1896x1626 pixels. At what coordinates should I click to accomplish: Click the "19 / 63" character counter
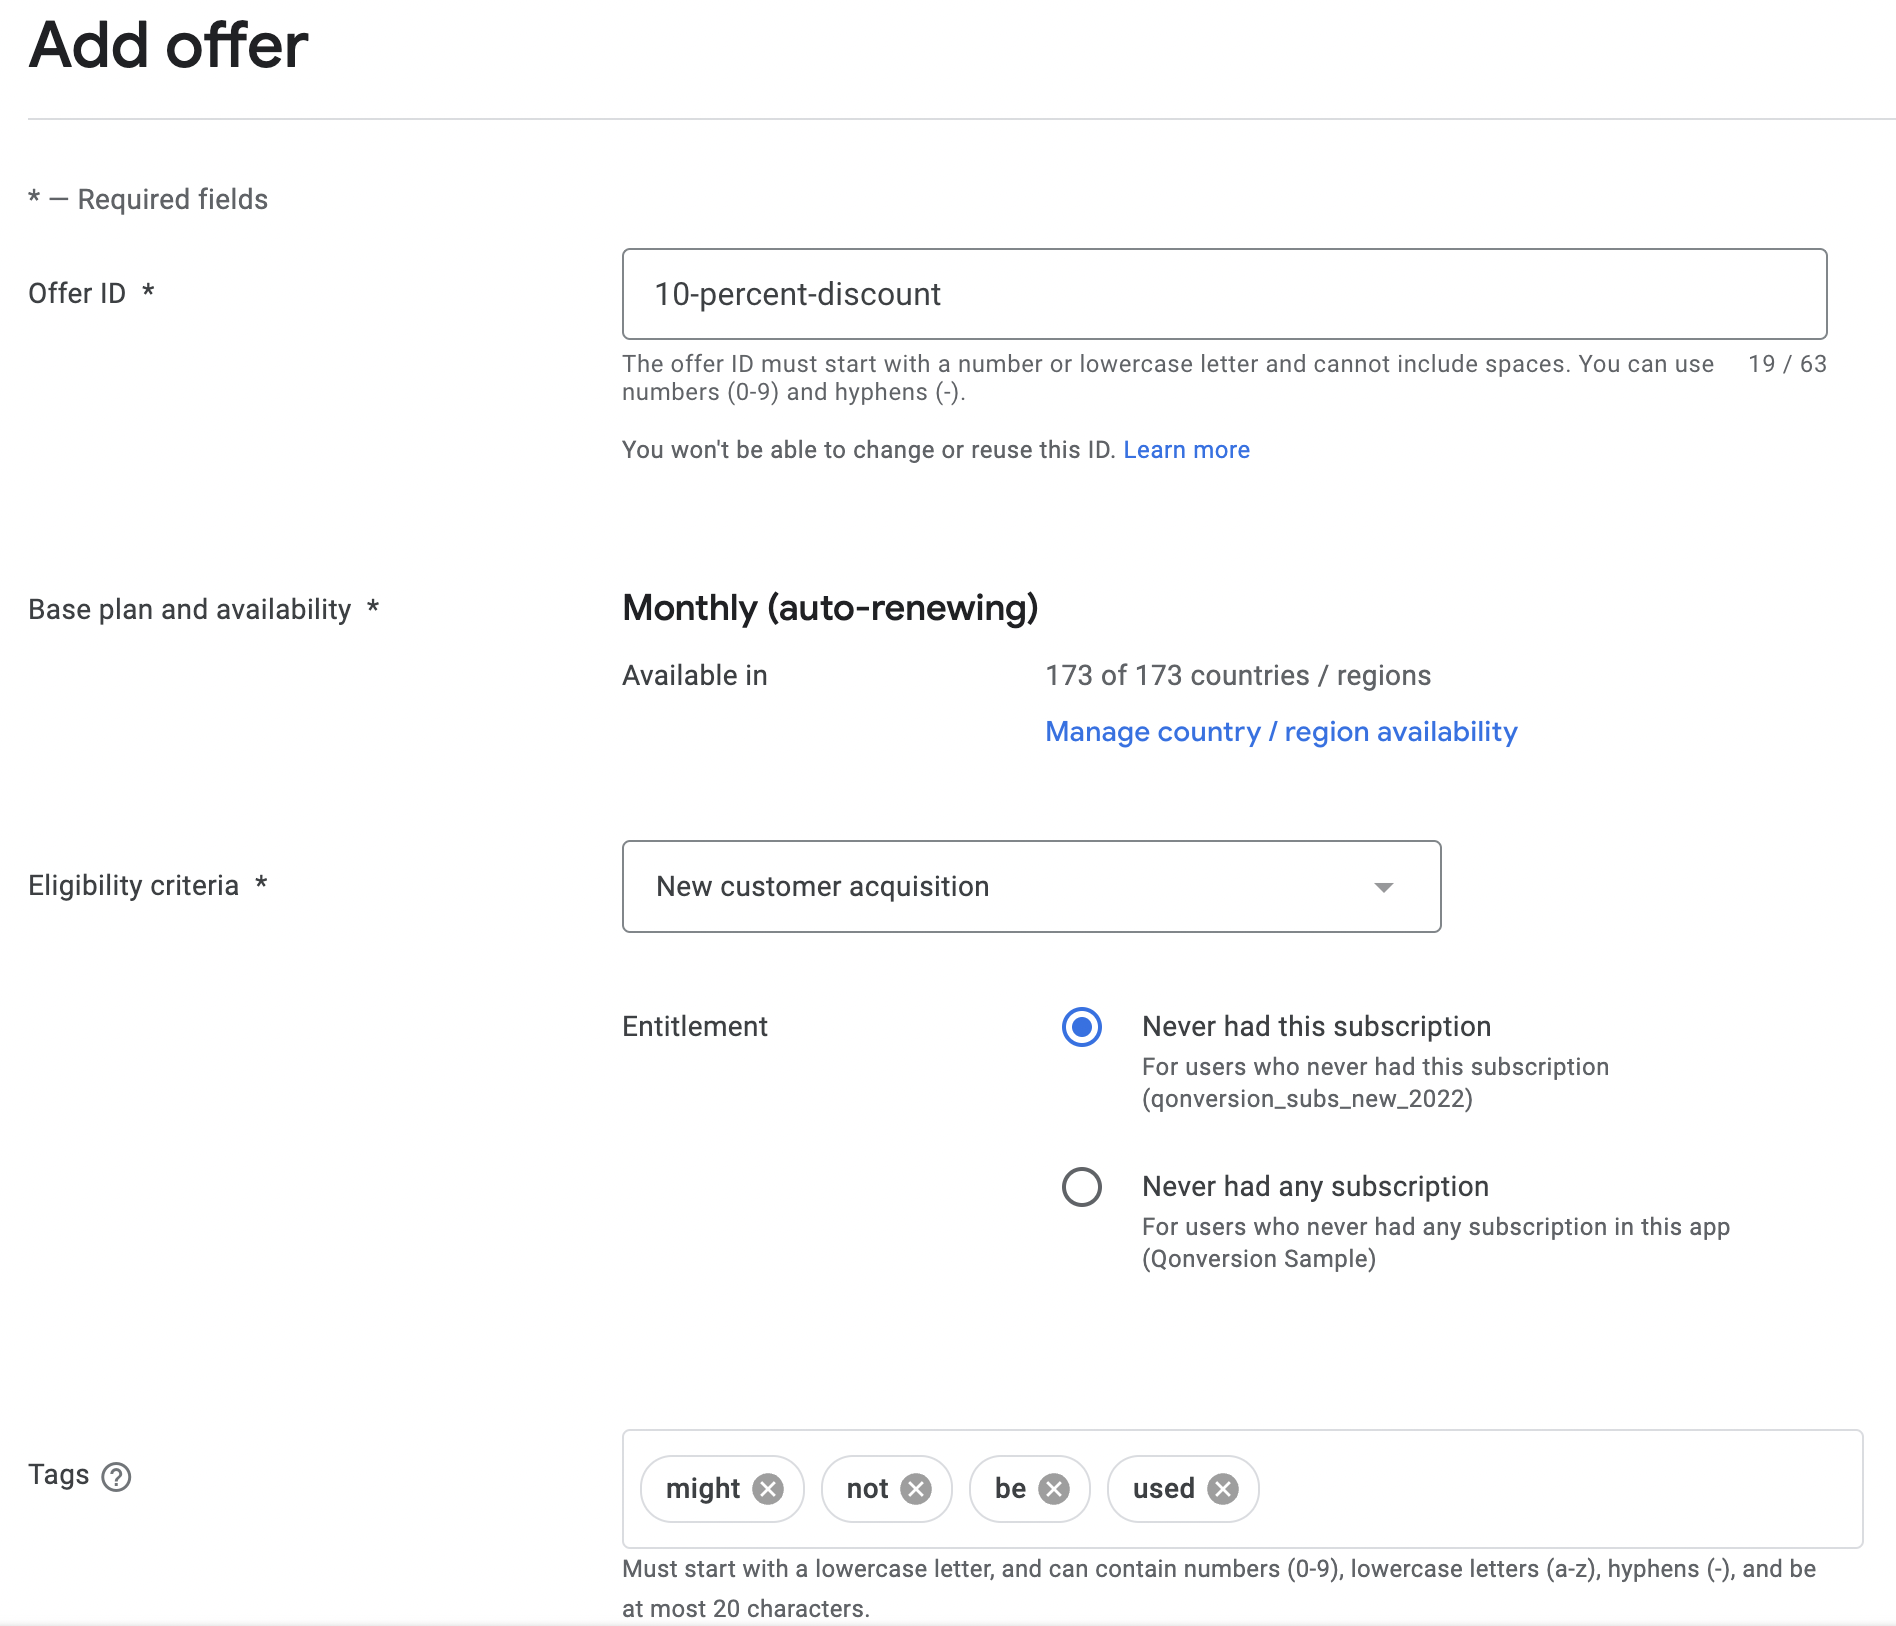[1787, 364]
